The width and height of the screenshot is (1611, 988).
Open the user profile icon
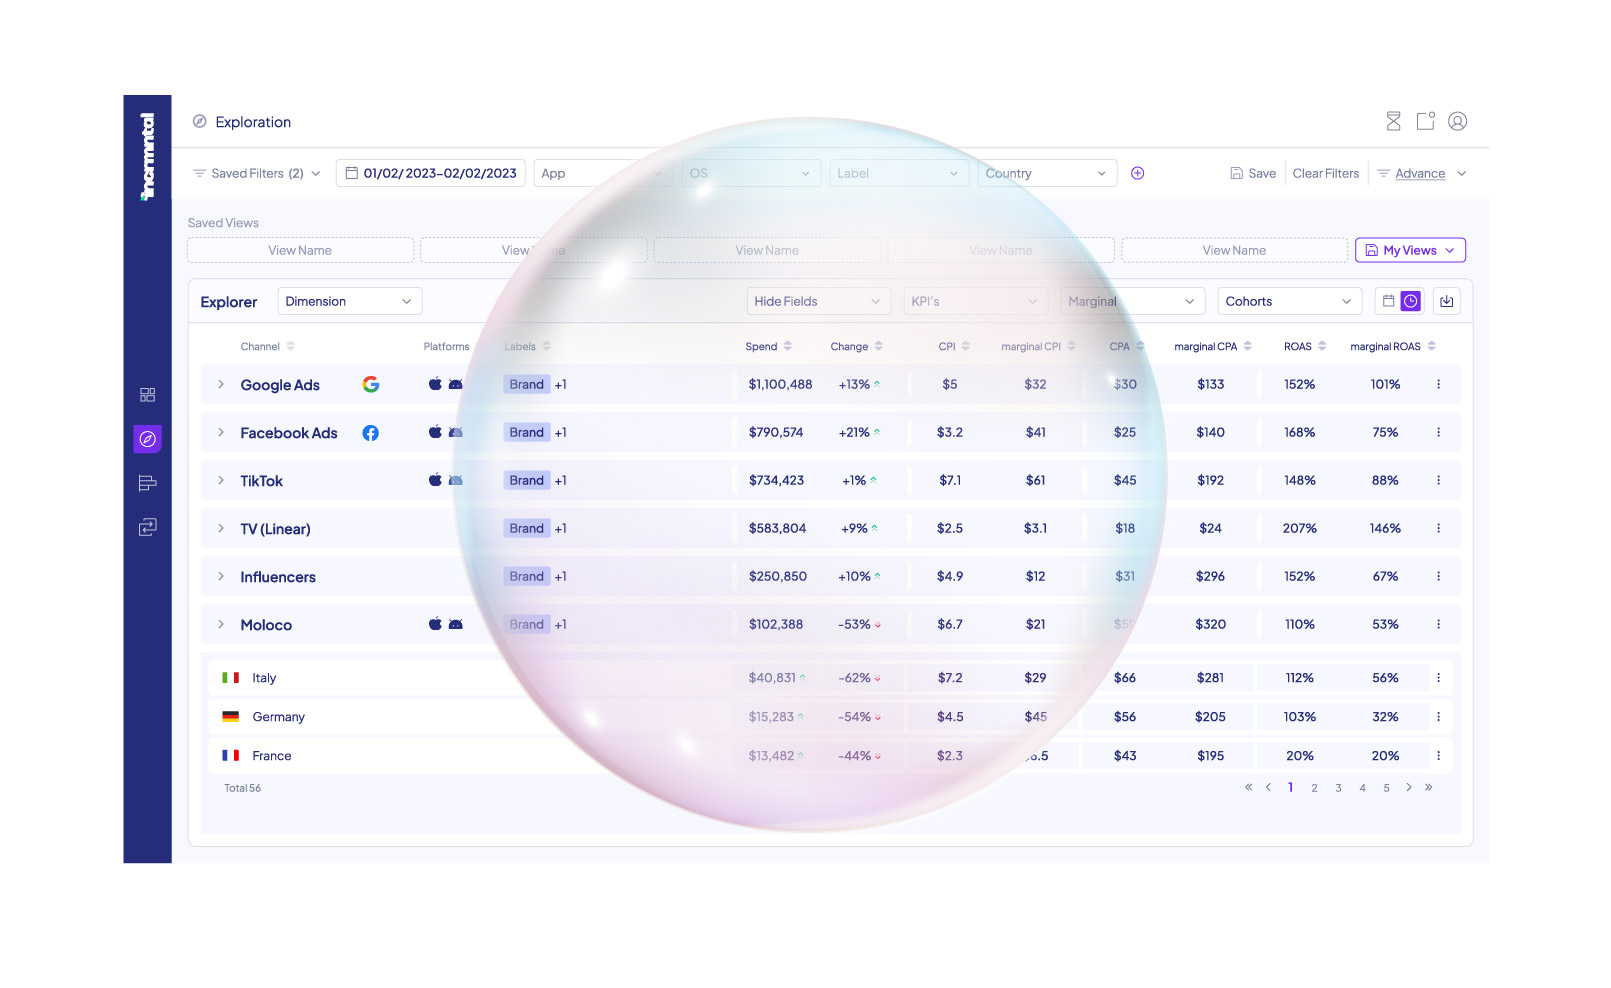[1457, 122]
